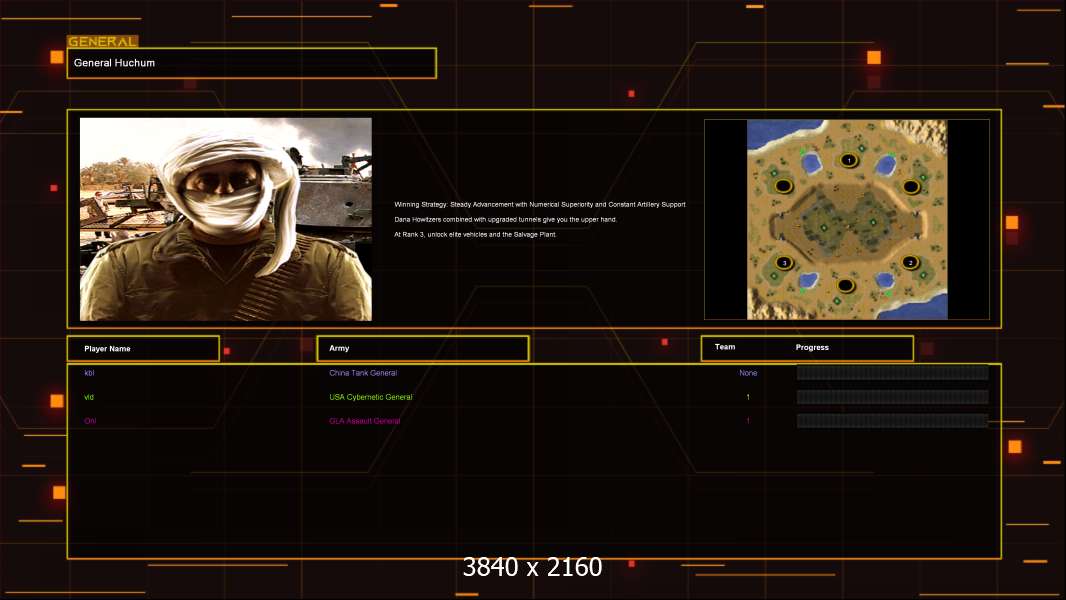Click team value 1 in vld's row
The image size is (1066, 600).
(748, 397)
